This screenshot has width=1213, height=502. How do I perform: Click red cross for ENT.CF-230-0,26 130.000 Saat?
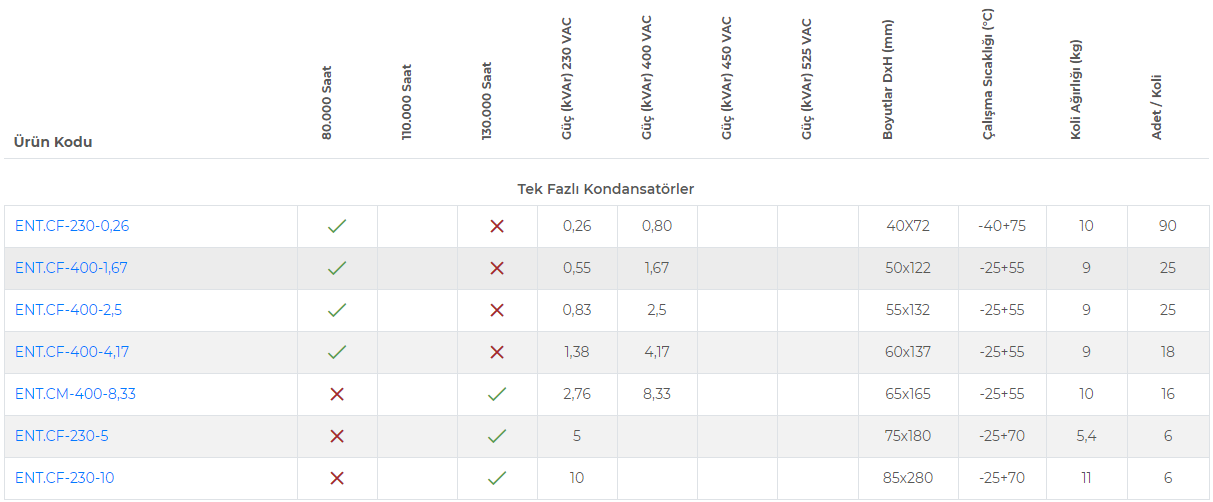click(497, 226)
